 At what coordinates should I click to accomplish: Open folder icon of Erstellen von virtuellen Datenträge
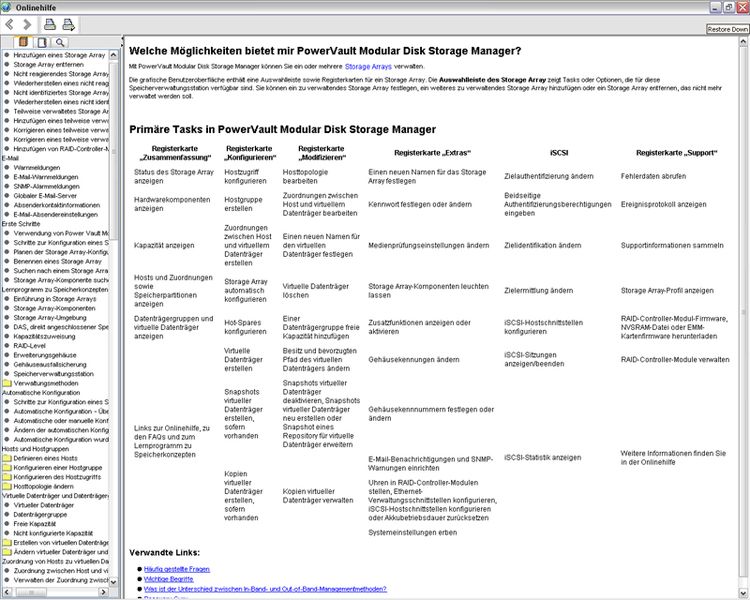(x=7, y=543)
